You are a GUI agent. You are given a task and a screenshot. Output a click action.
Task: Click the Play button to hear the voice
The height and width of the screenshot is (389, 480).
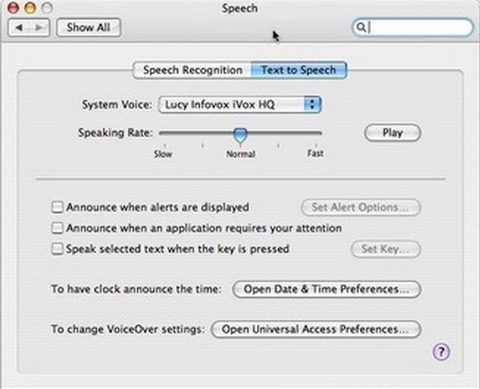[393, 133]
